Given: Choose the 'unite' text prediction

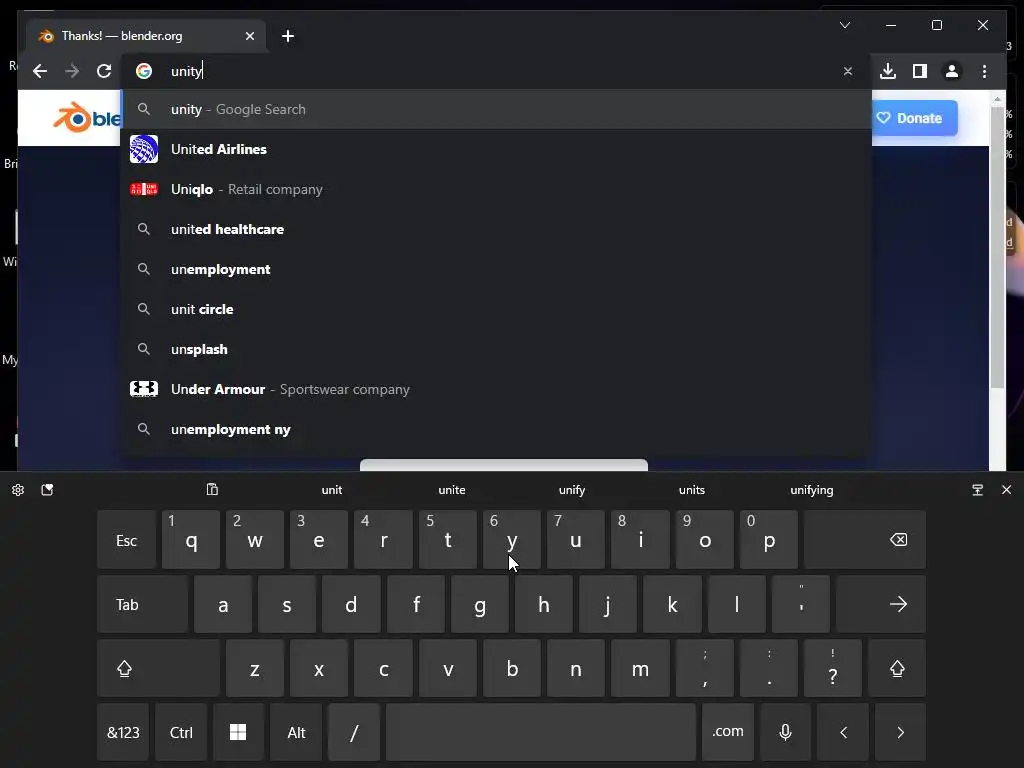Looking at the screenshot, I should click(x=452, y=490).
